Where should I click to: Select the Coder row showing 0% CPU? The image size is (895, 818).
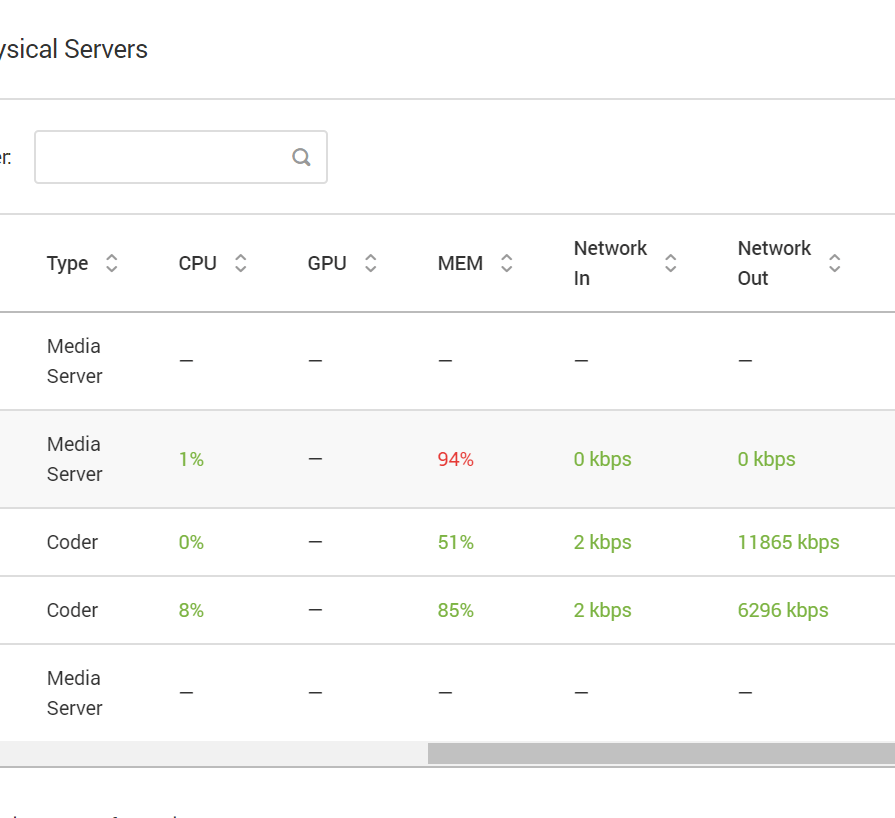[72, 542]
